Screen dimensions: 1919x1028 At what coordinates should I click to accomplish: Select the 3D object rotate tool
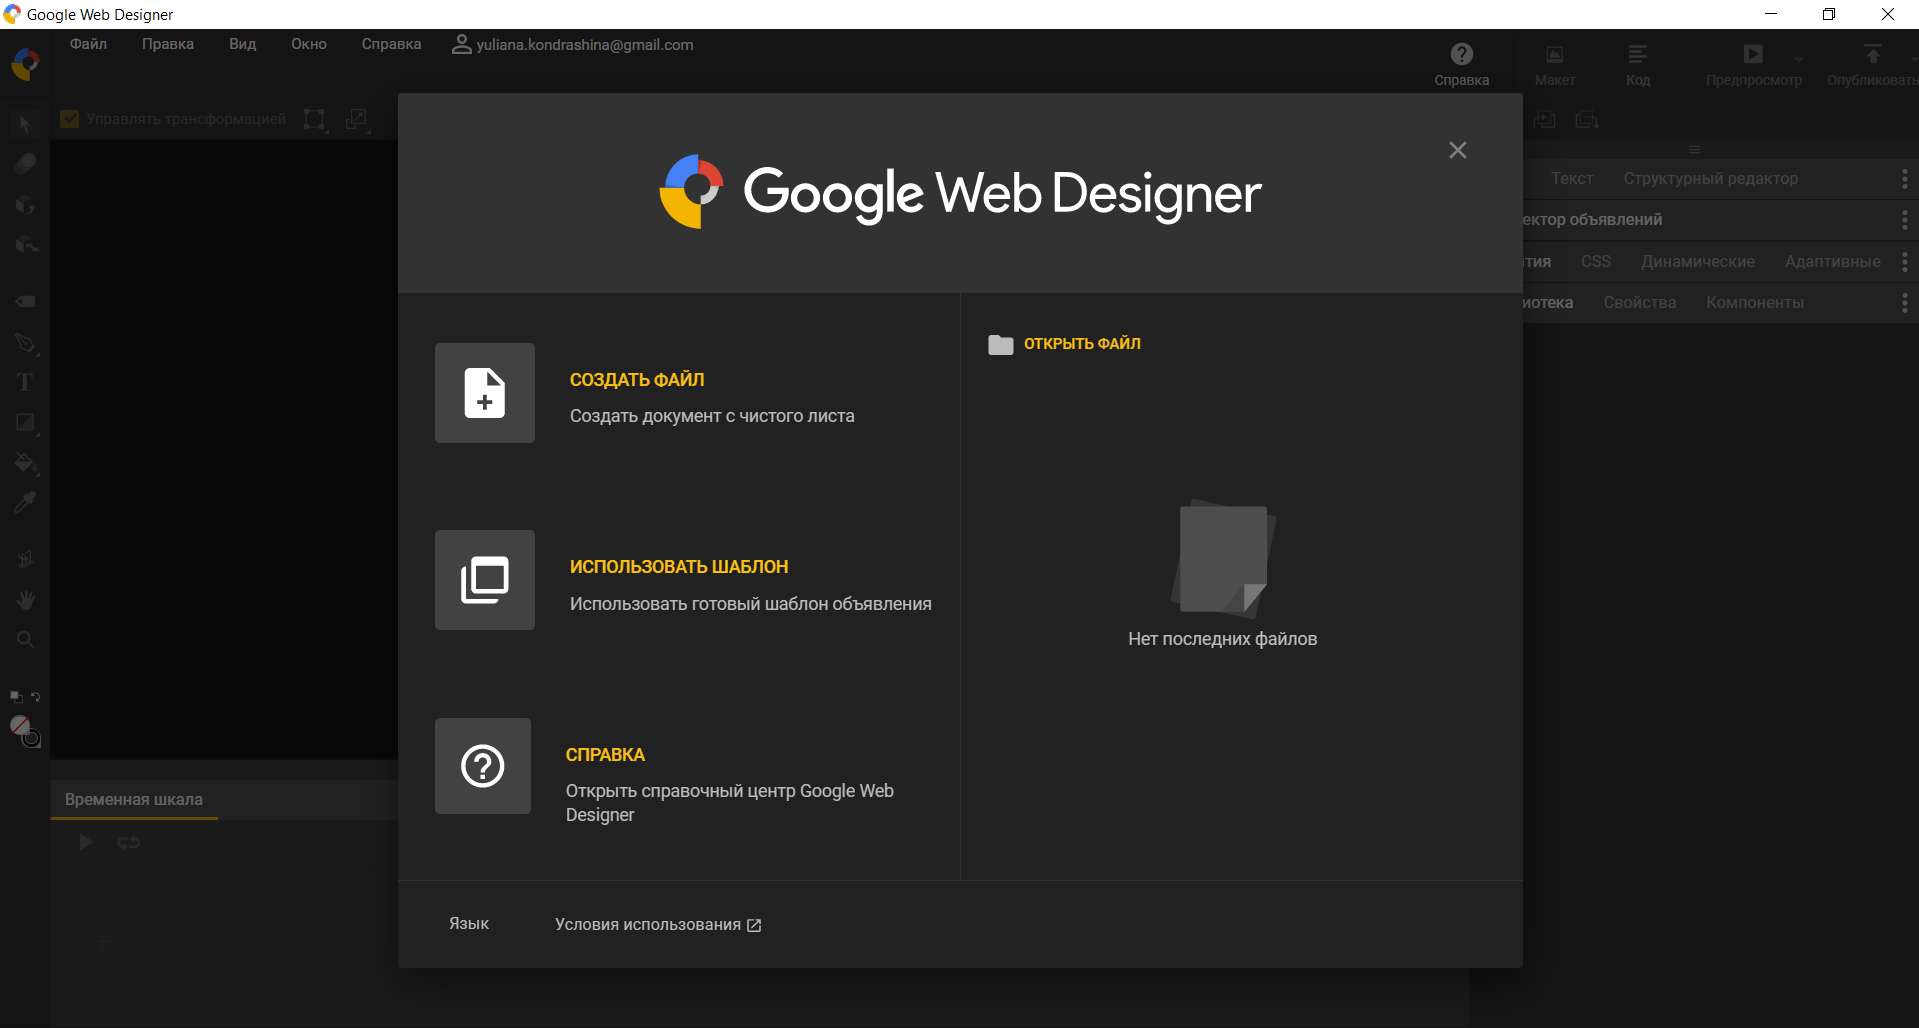click(x=25, y=205)
